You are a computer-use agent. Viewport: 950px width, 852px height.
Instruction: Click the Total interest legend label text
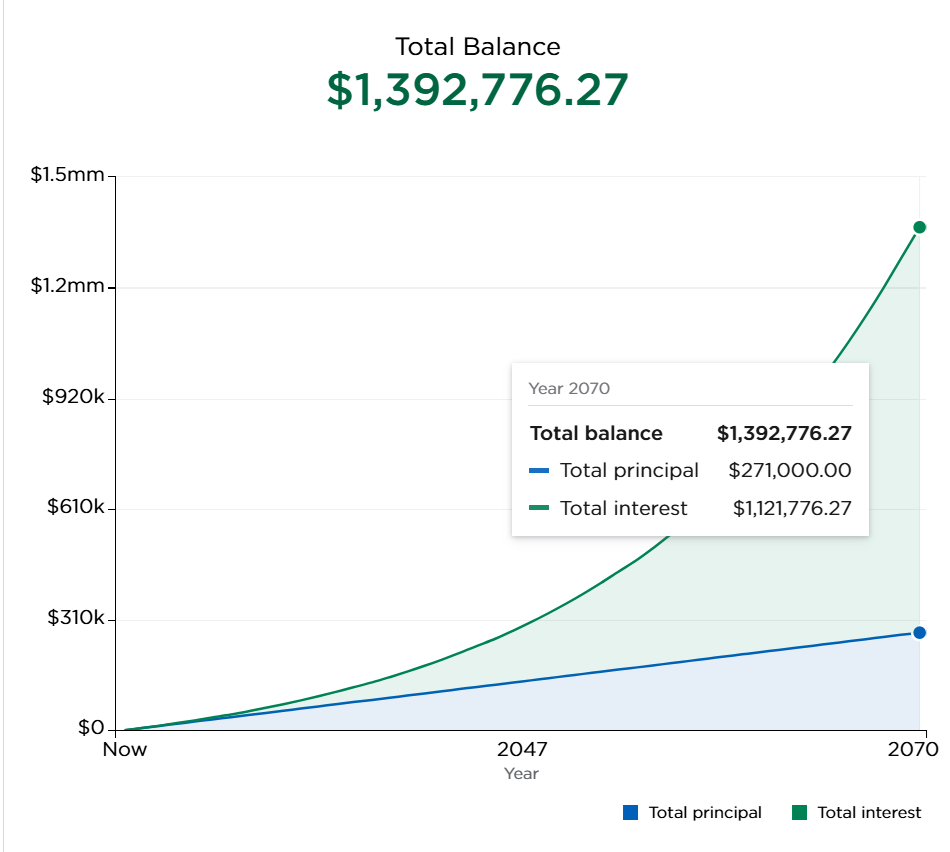868,813
